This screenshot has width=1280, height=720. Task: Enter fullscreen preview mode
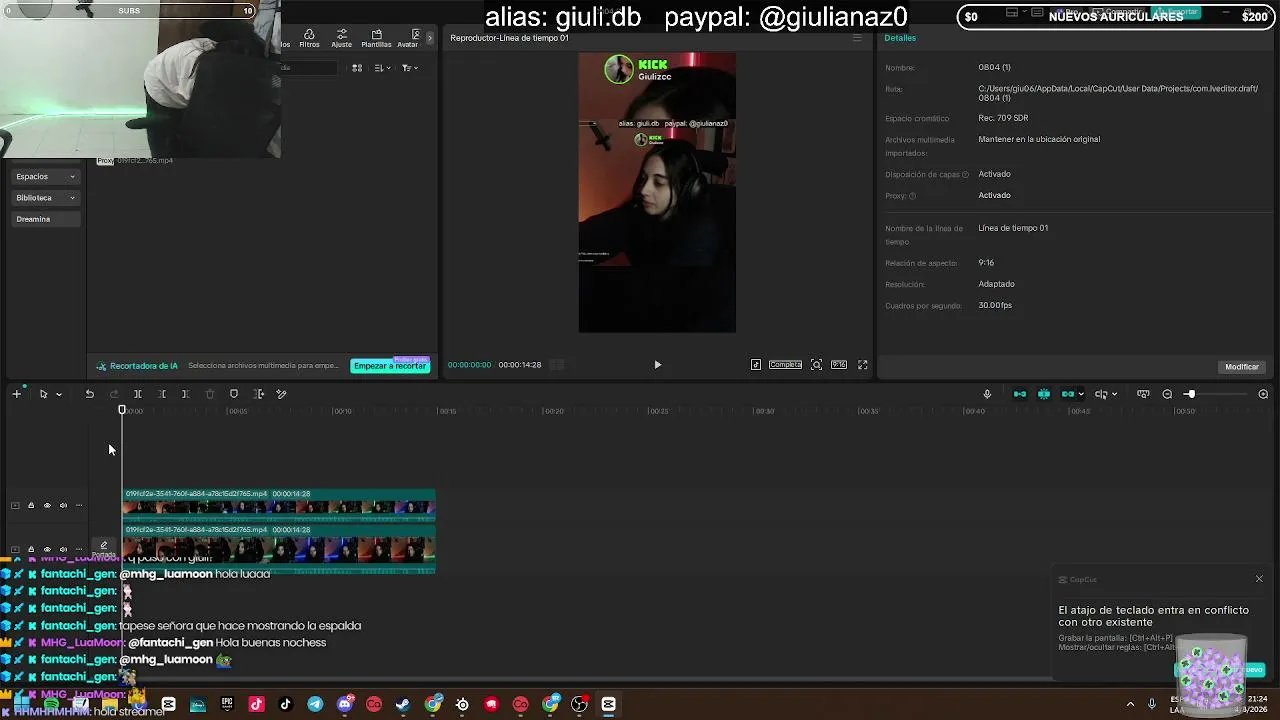click(x=863, y=365)
